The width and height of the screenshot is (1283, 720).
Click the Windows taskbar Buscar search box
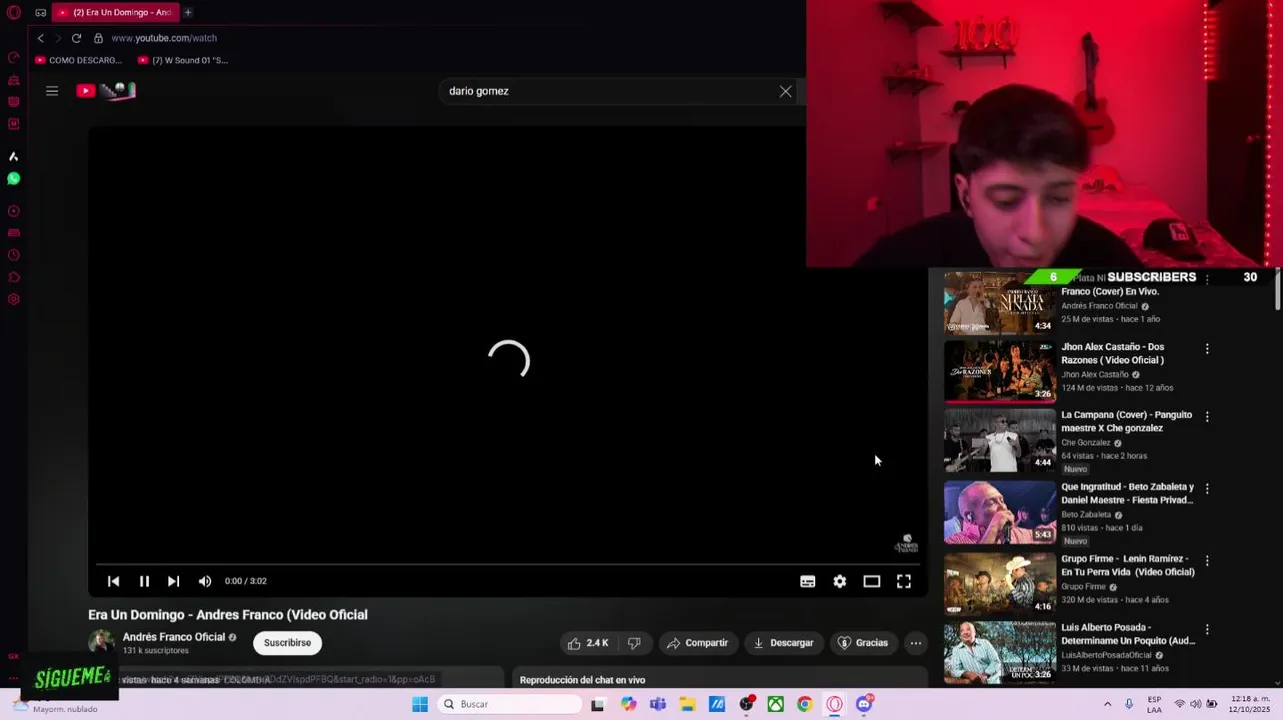pos(511,704)
